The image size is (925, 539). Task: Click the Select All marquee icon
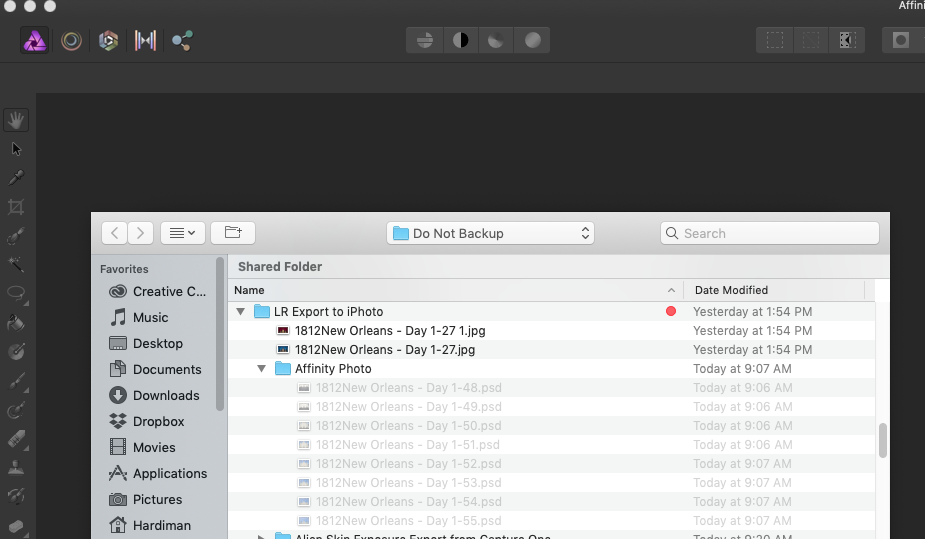point(775,40)
